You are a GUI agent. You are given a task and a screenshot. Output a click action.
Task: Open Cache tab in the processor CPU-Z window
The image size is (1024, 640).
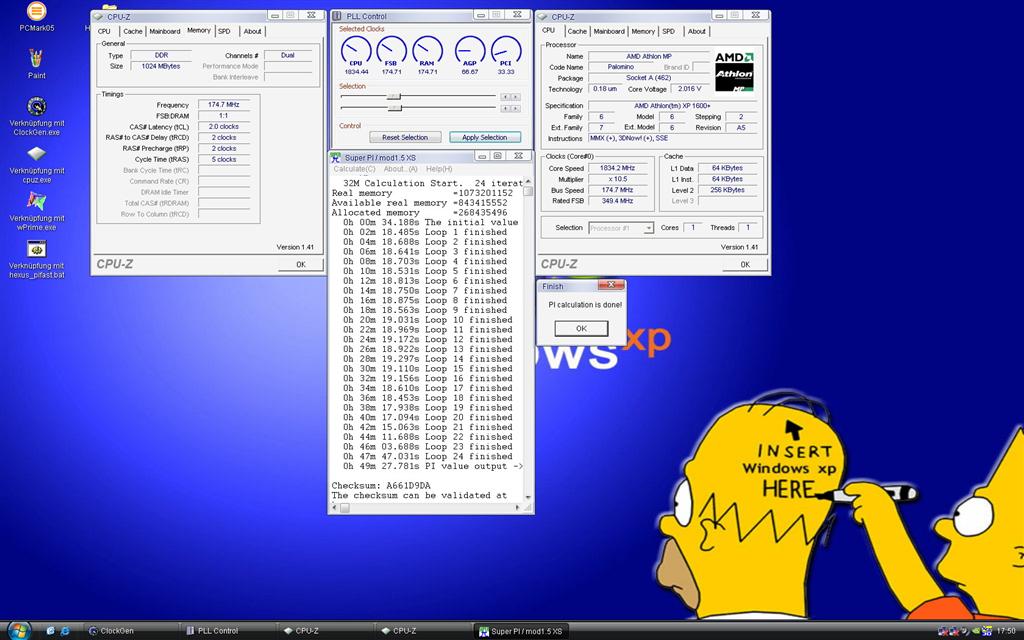[x=577, y=31]
